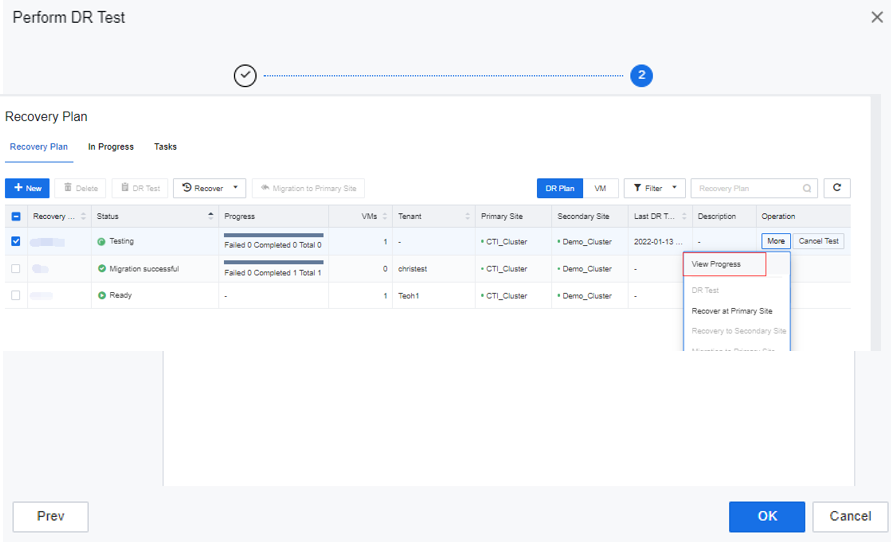Image resolution: width=895 pixels, height=547 pixels.
Task: Sort by the Tenant column arrows
Action: [467, 216]
